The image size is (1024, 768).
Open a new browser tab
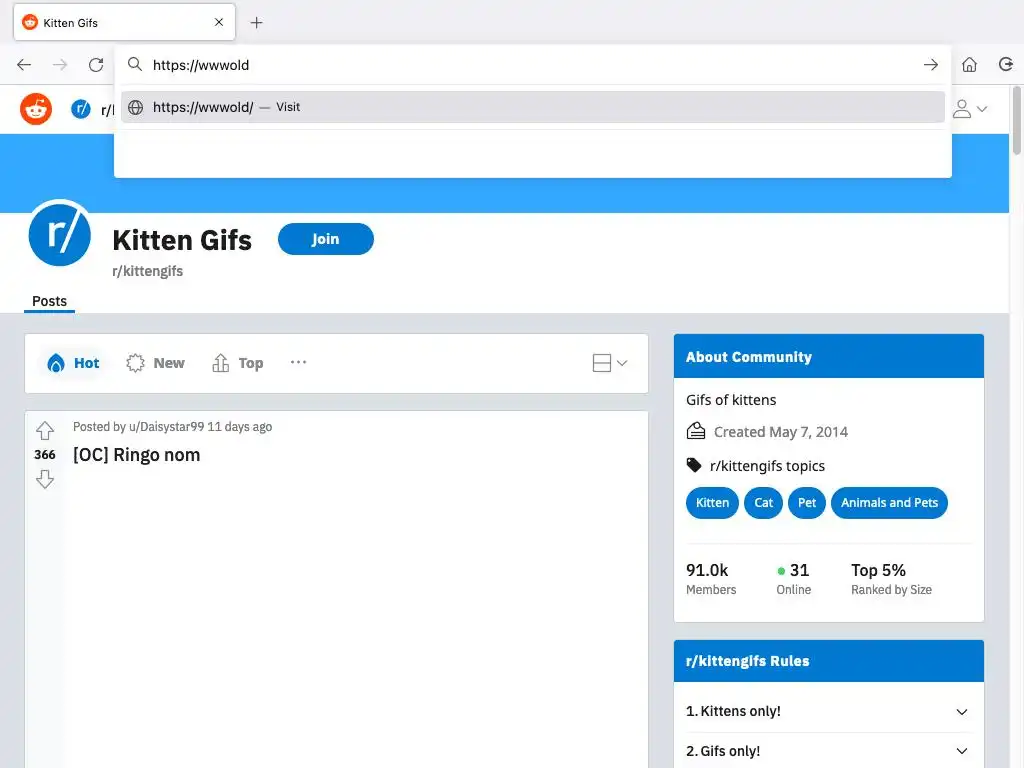(257, 23)
